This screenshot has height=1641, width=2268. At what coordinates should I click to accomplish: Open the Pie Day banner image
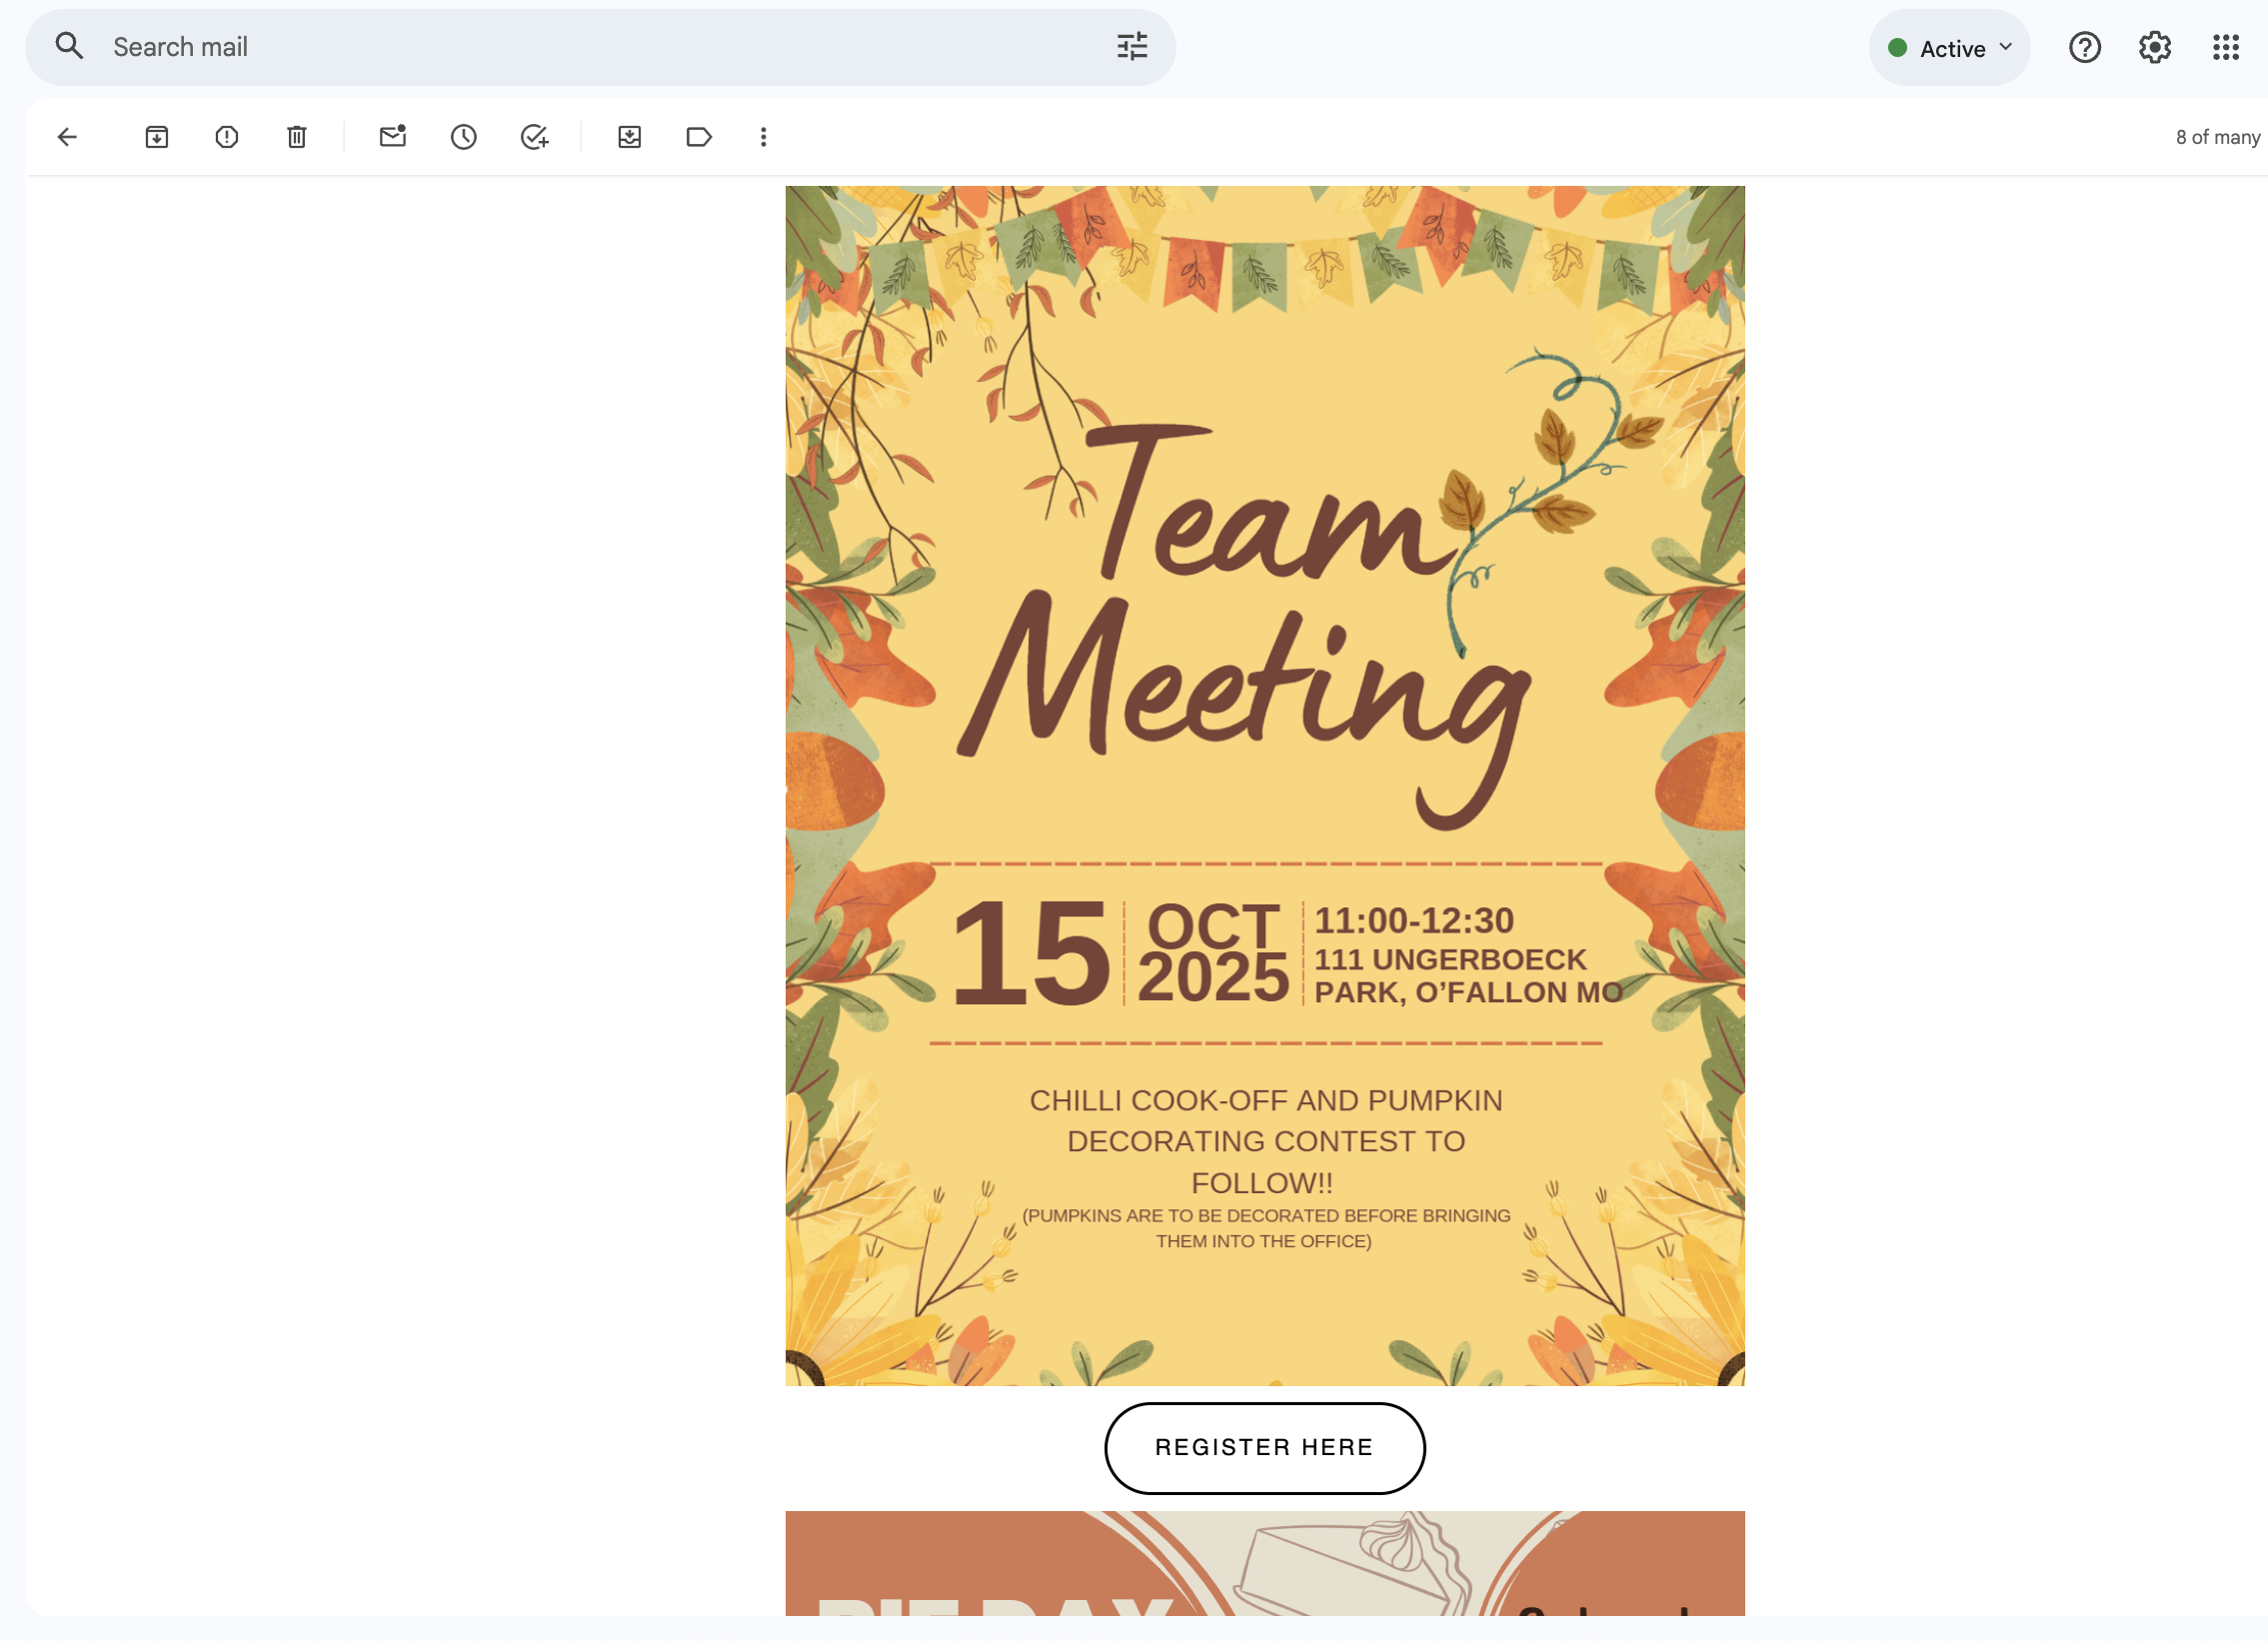click(1265, 1563)
